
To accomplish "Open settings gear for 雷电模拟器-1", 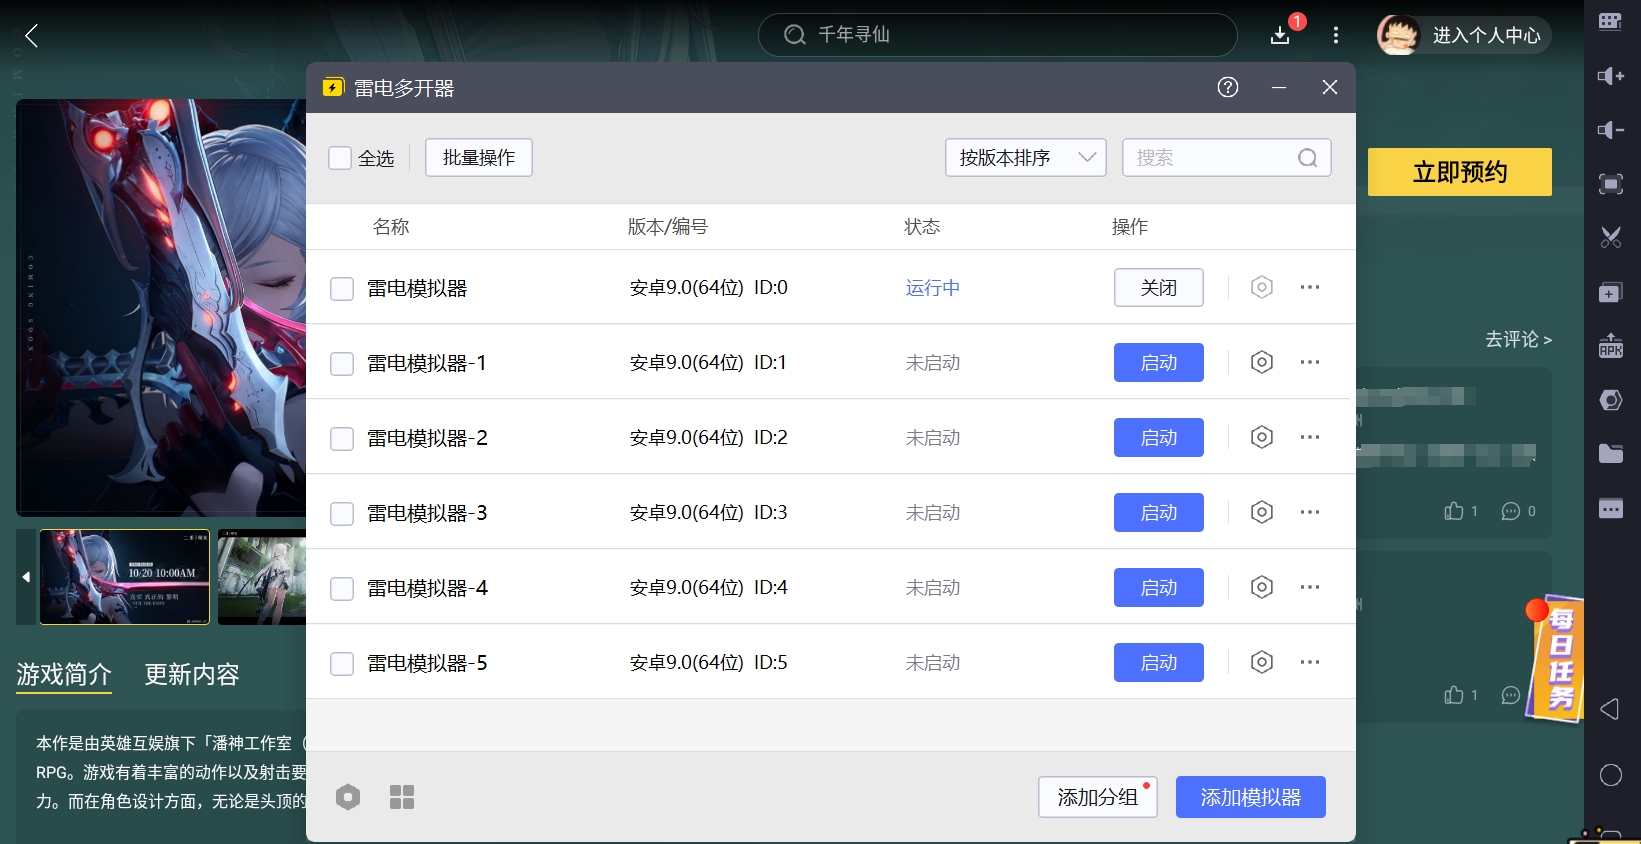I will [1261, 362].
